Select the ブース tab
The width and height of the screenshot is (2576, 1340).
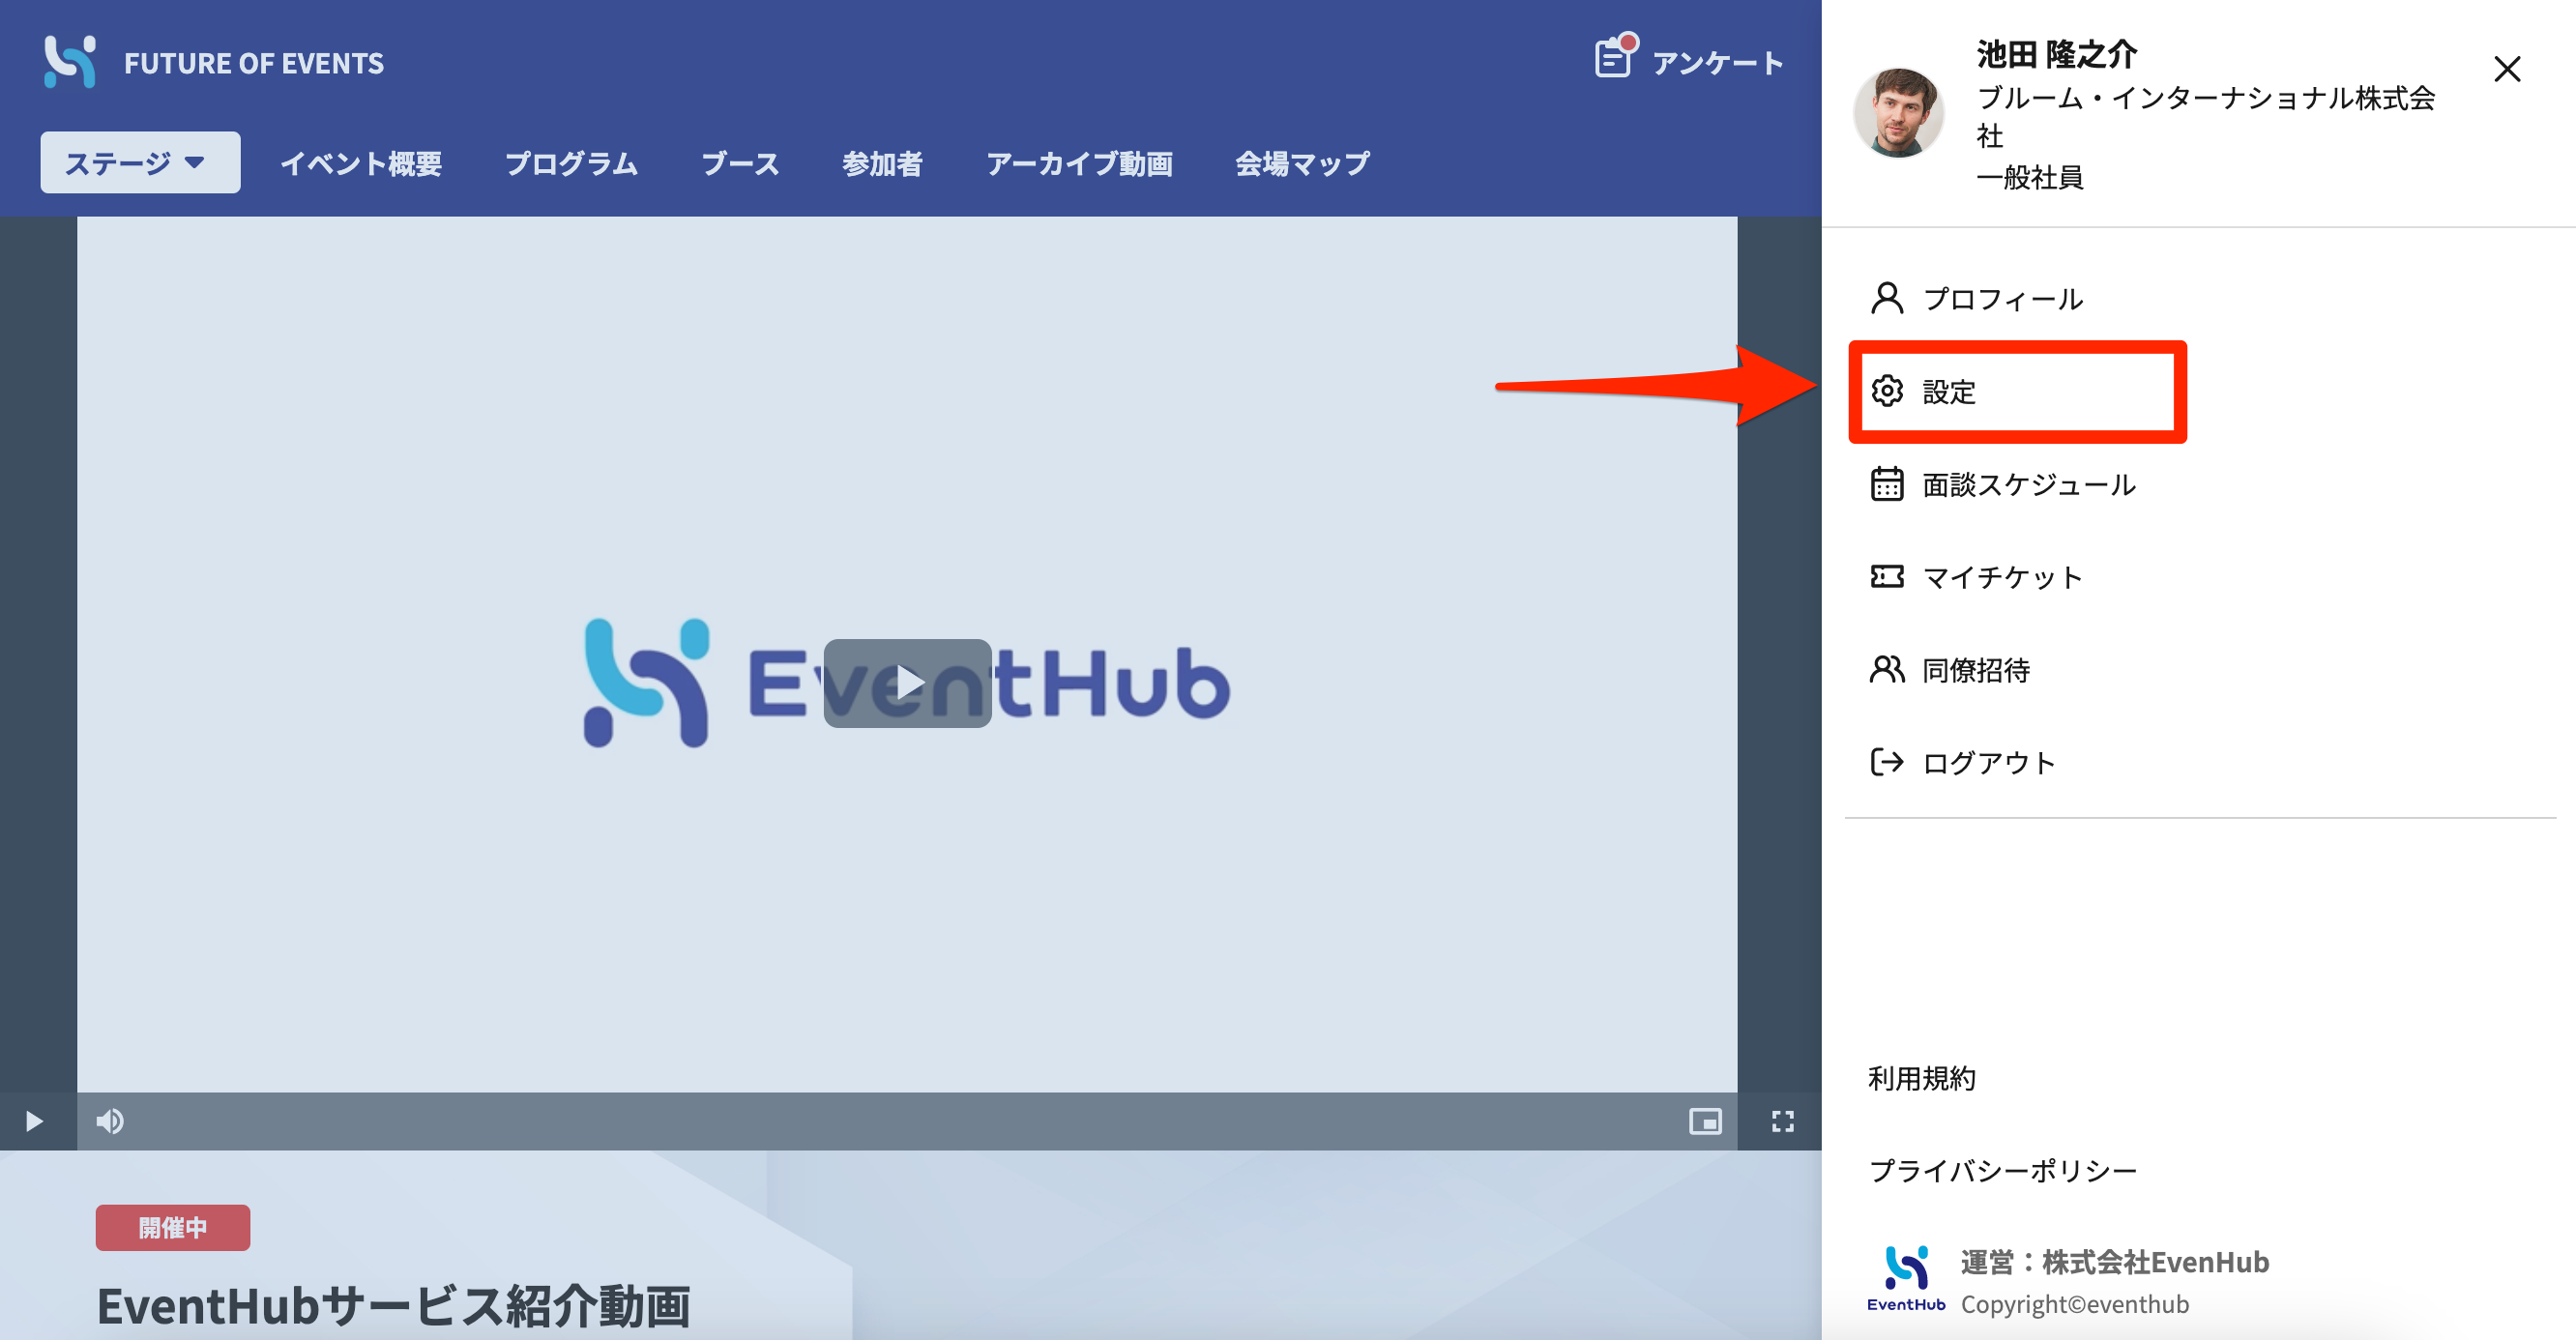(740, 163)
